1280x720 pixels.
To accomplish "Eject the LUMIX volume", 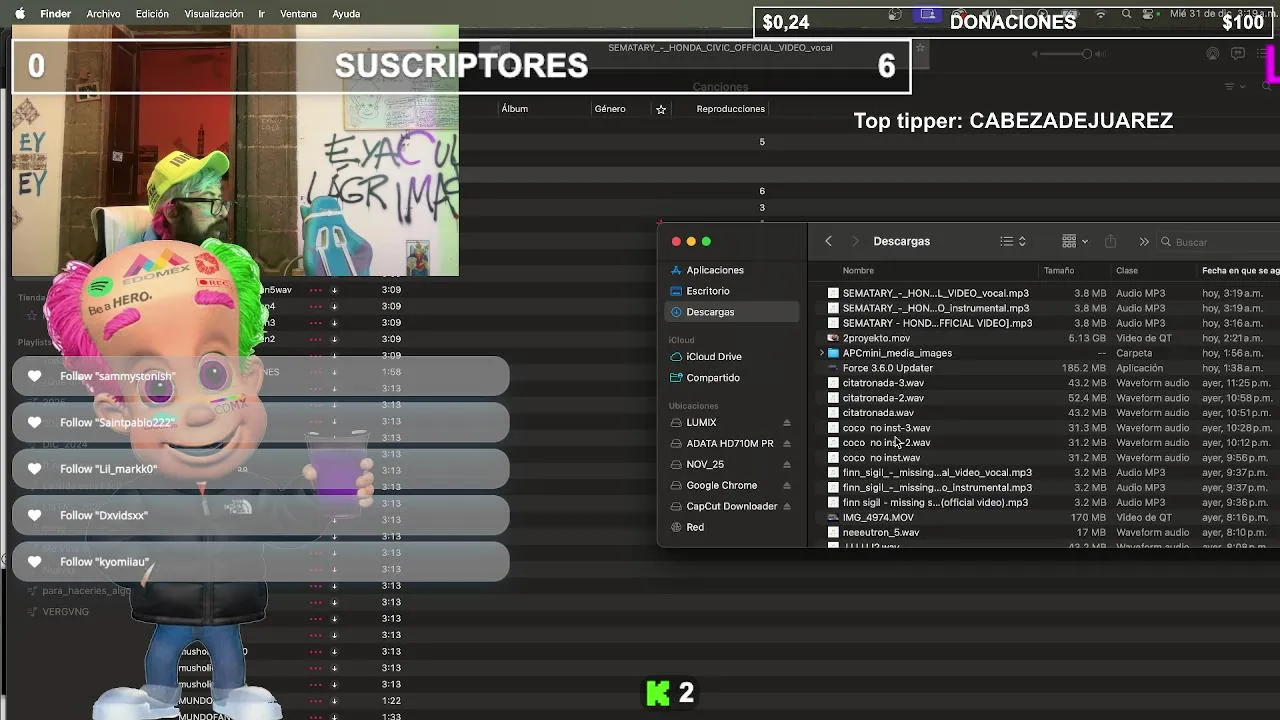I will pyautogui.click(x=787, y=423).
